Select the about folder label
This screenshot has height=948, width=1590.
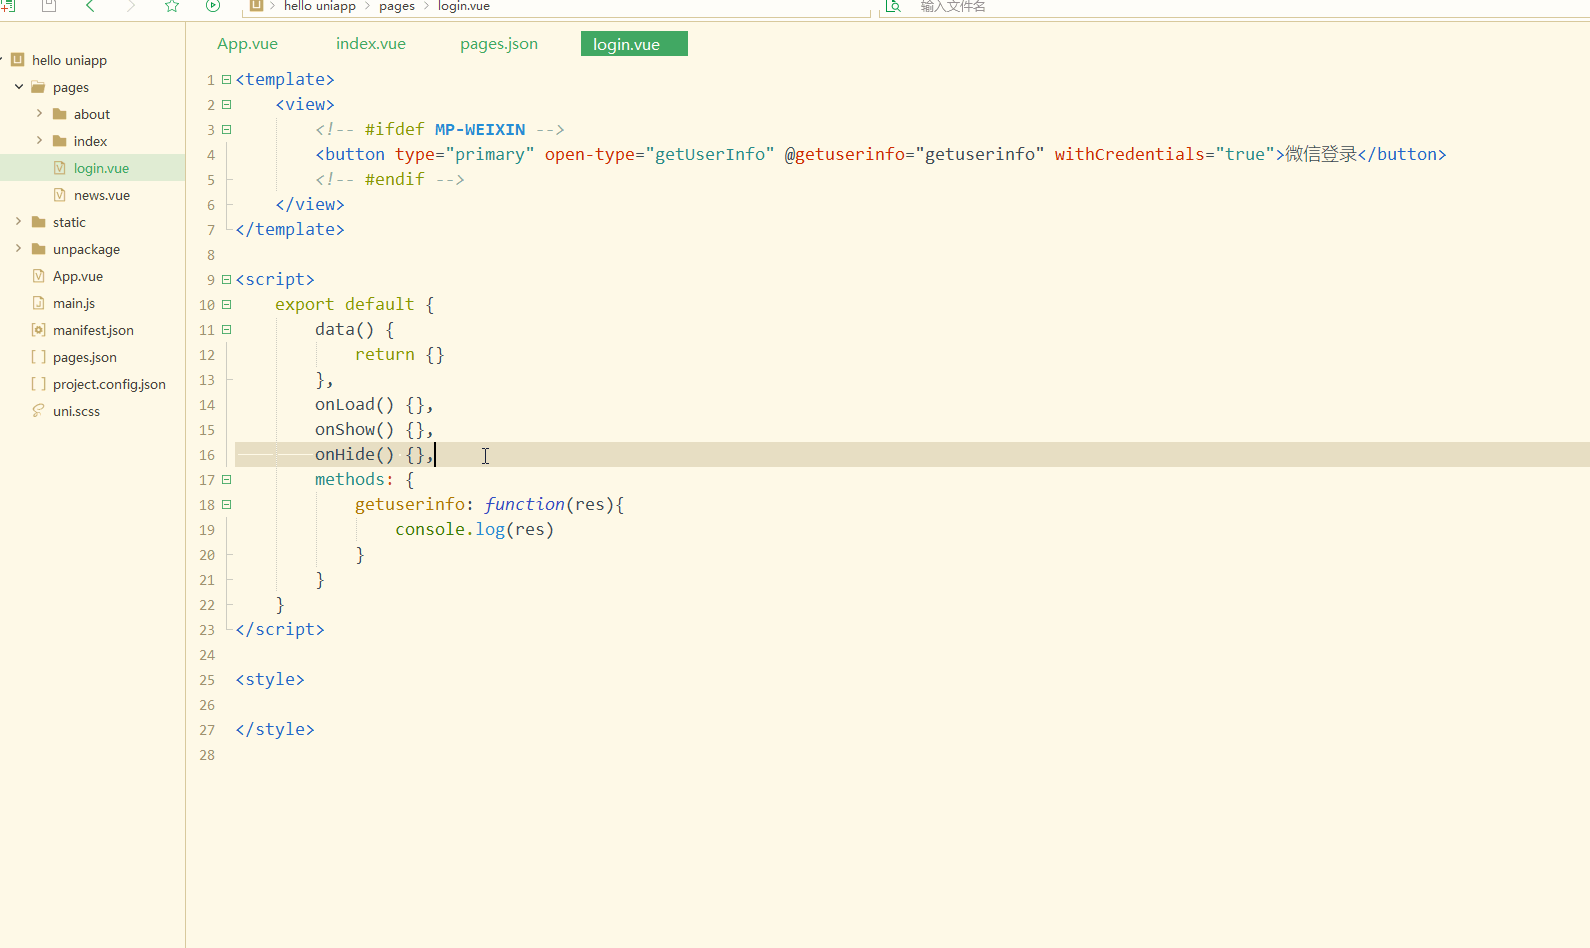(x=92, y=115)
